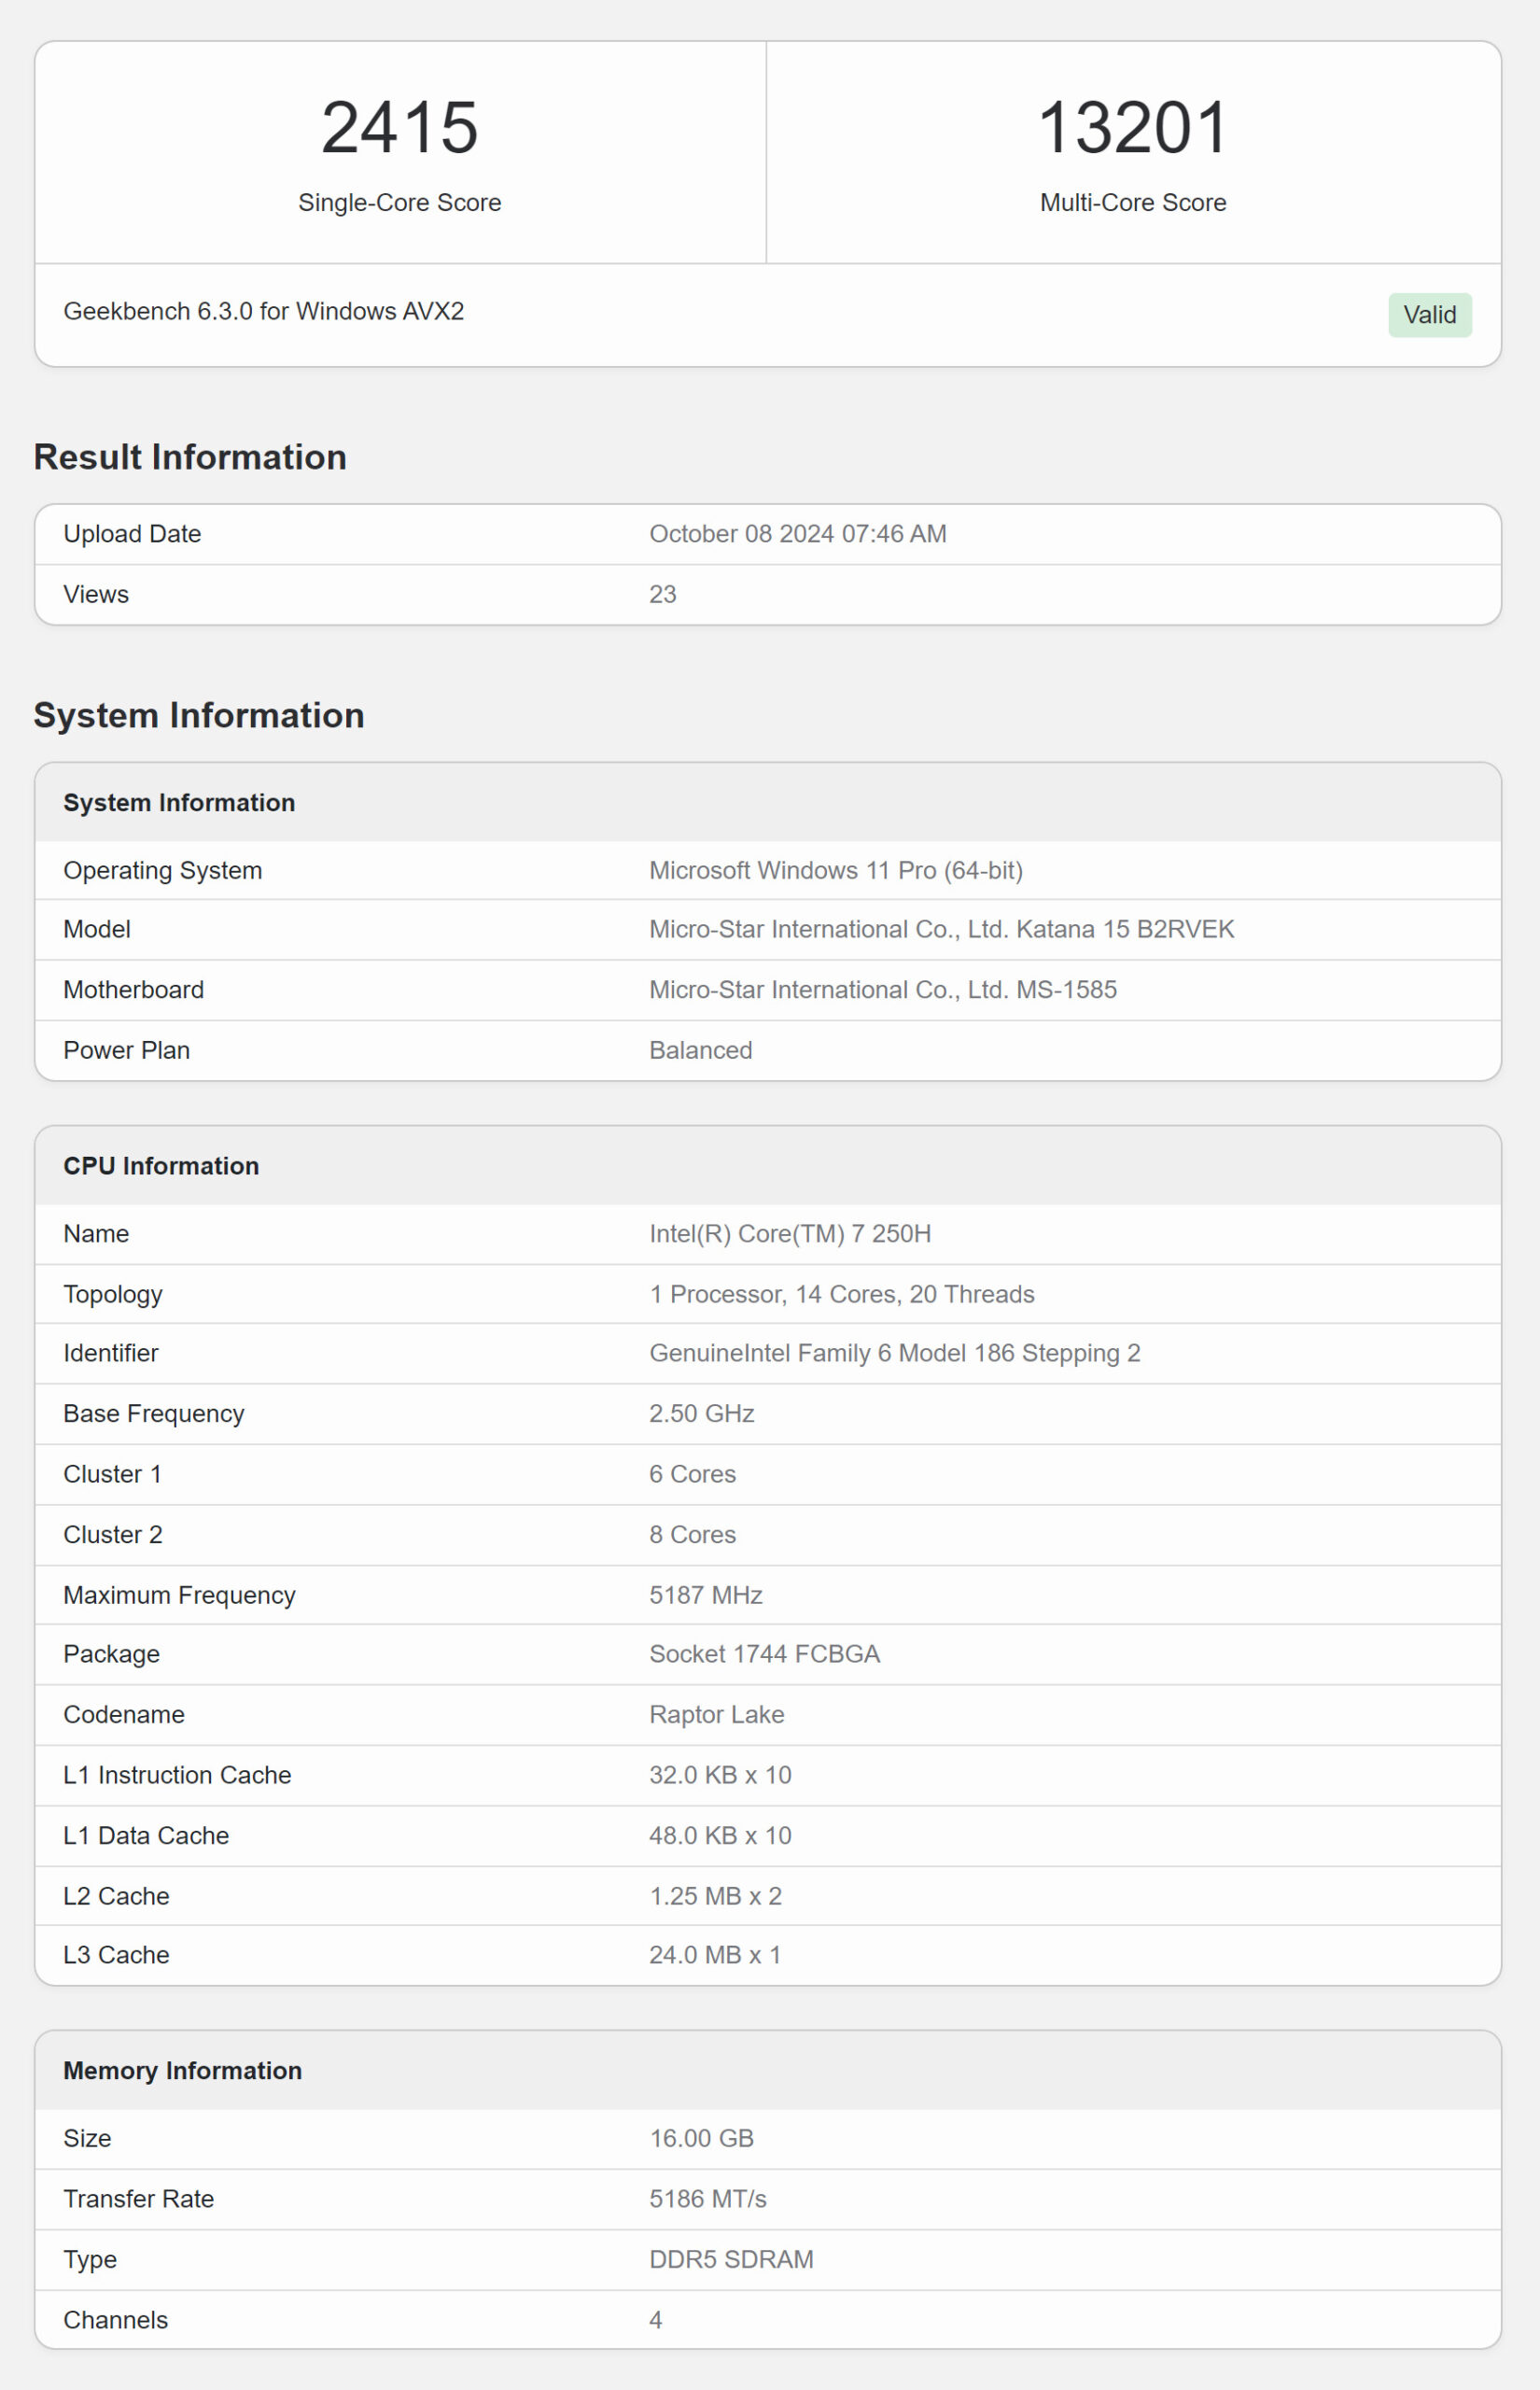1540x2390 pixels.
Task: Click the Power Plan label
Action: pyautogui.click(x=126, y=1050)
